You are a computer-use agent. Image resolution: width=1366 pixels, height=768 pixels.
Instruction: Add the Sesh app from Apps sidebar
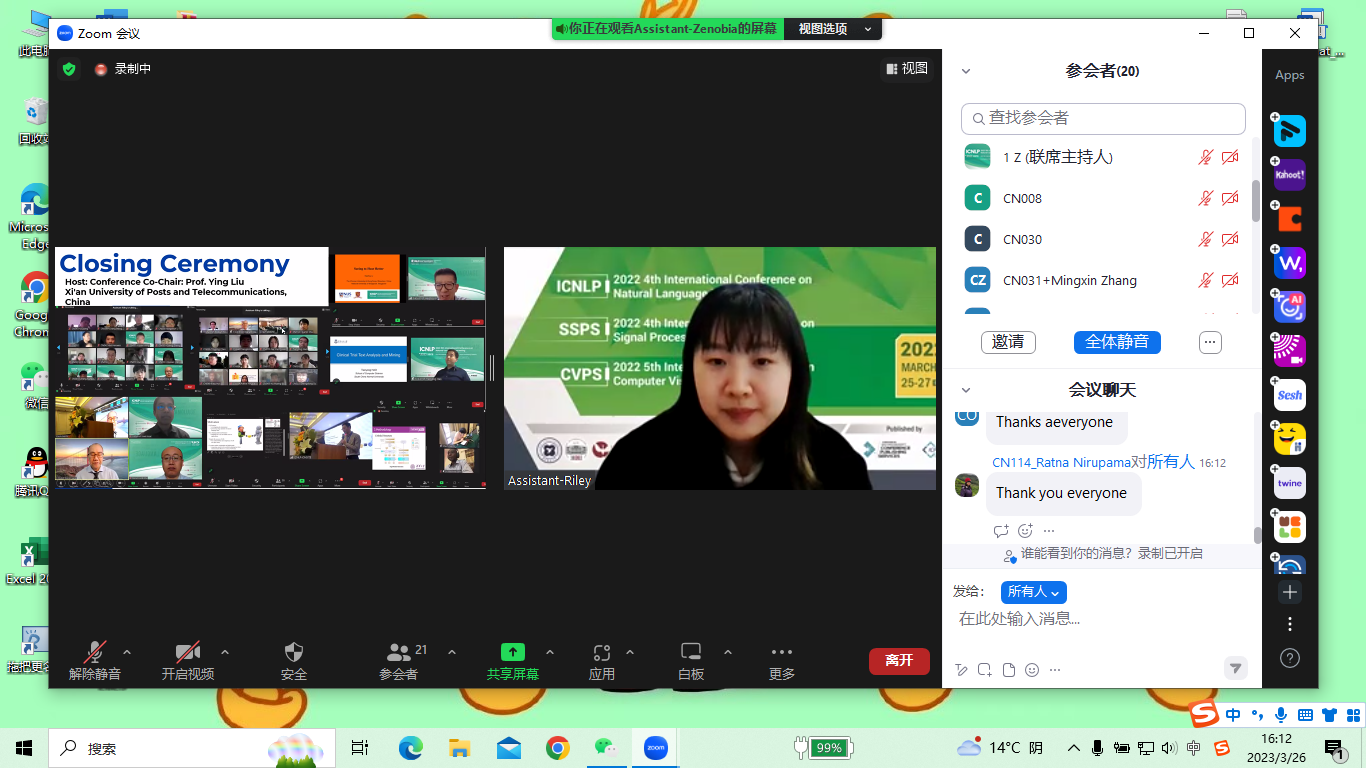(x=1289, y=395)
